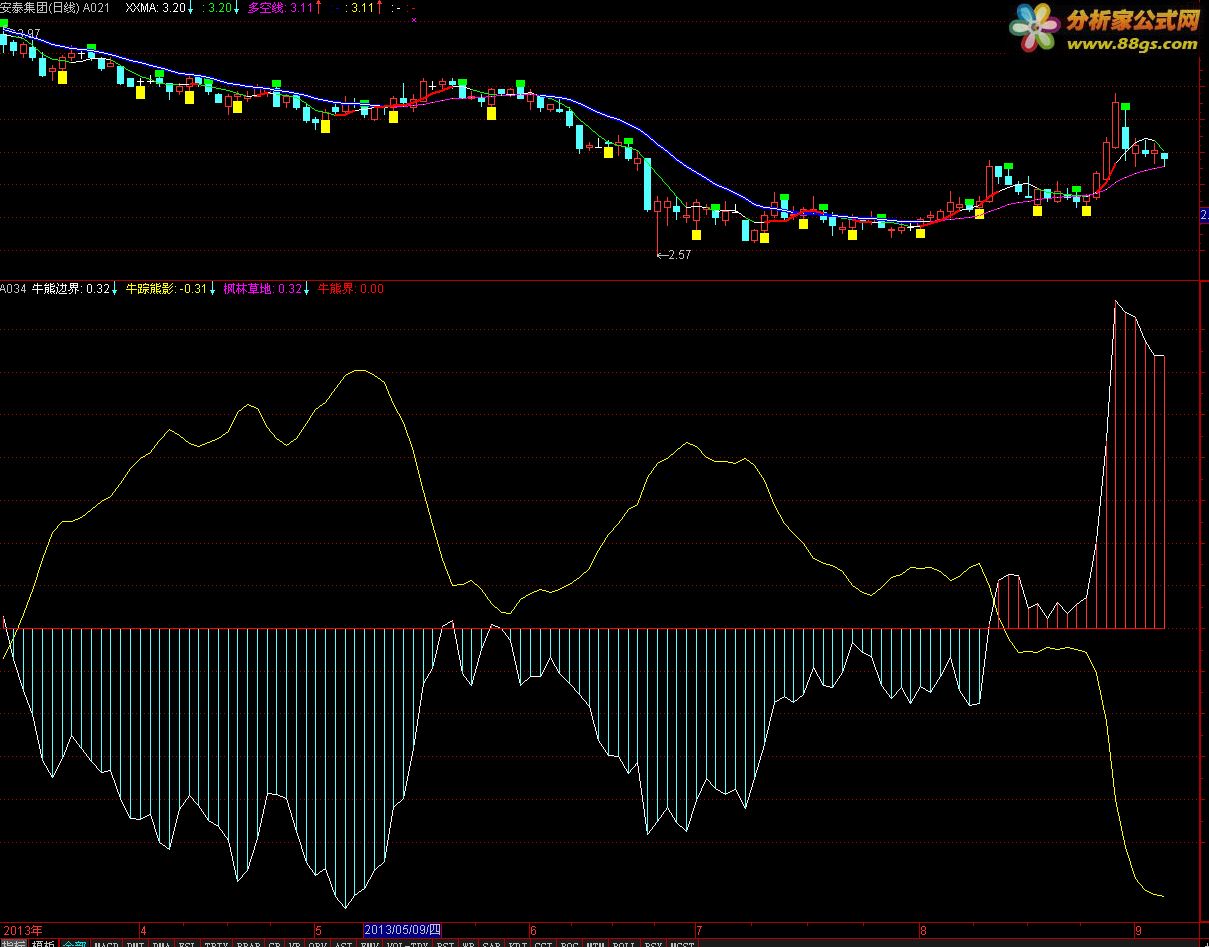Choose the MACD indicator tab
Viewport: 1209px width, 947px height.
(x=106, y=943)
